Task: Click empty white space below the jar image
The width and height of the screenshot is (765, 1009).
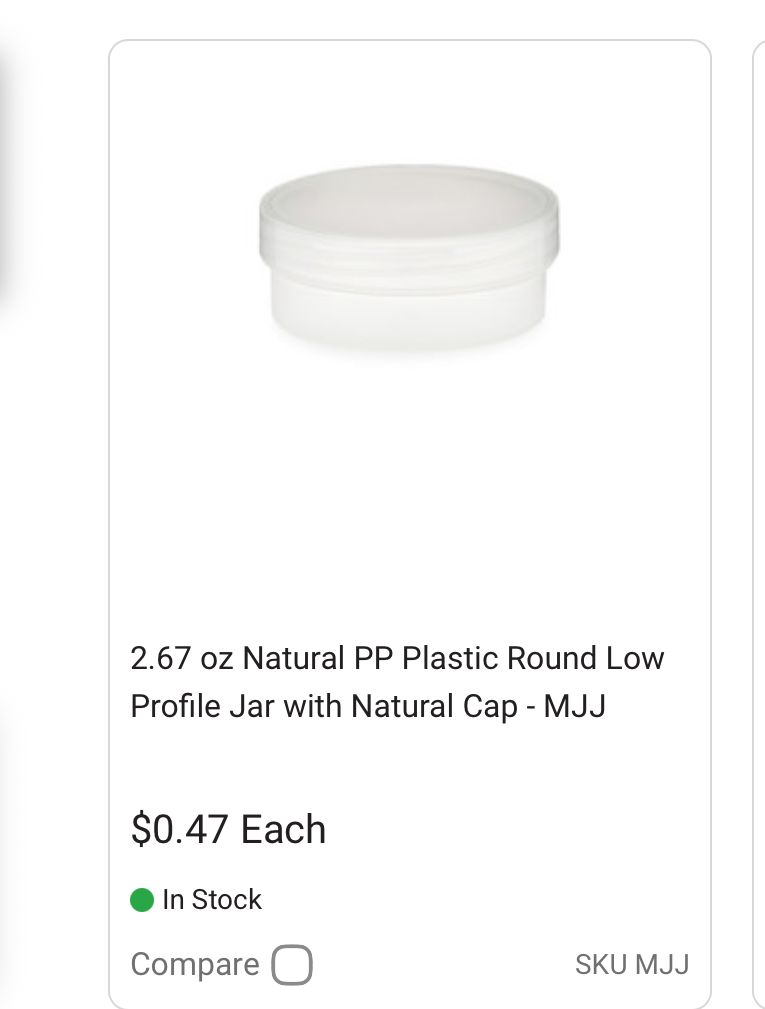Action: point(409,480)
